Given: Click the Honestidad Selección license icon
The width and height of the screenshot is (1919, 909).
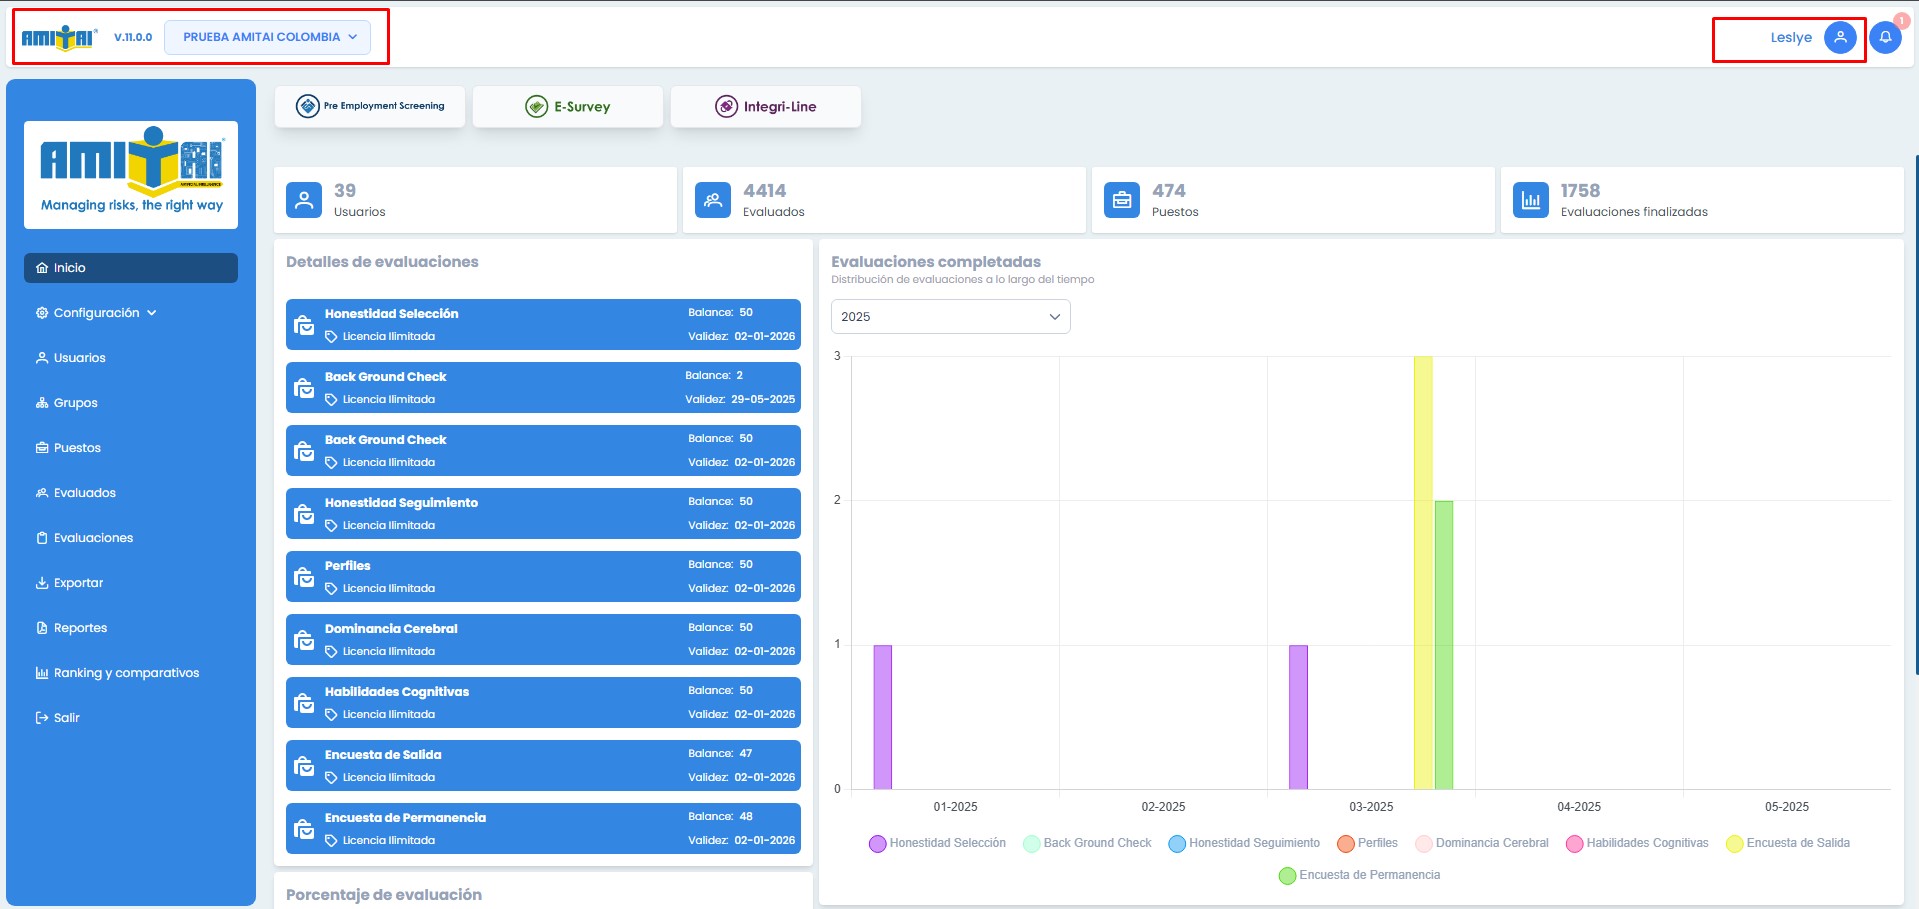Looking at the screenshot, I should click(304, 325).
